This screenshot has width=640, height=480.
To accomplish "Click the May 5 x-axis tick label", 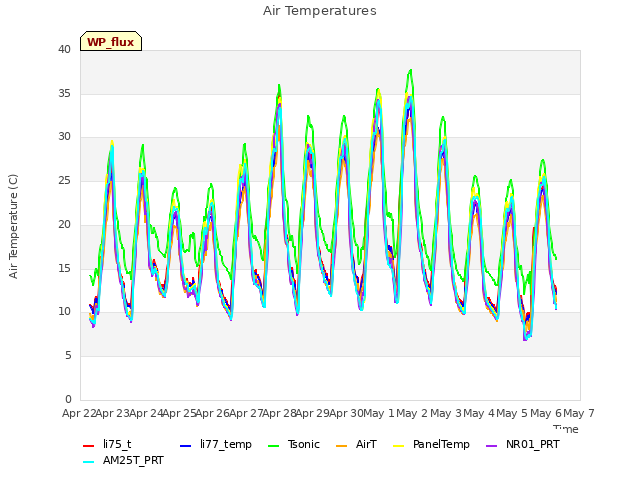I will pos(512,413).
